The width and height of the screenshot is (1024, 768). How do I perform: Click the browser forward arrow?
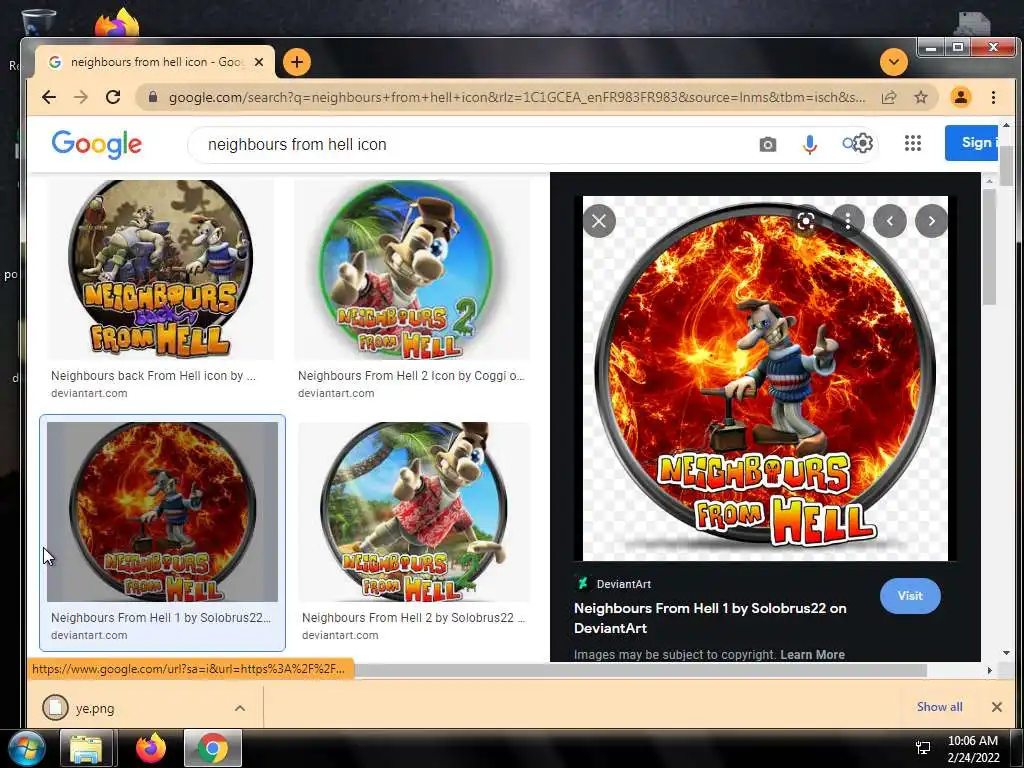coord(80,97)
